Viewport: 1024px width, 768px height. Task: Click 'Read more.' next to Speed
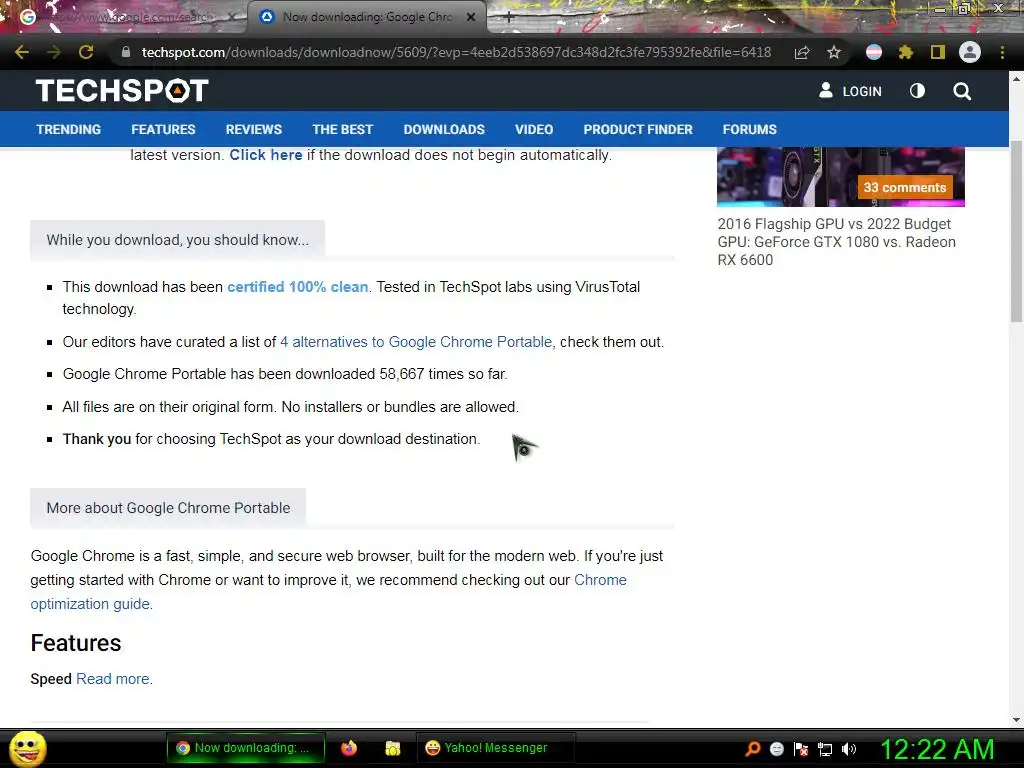coord(114,679)
